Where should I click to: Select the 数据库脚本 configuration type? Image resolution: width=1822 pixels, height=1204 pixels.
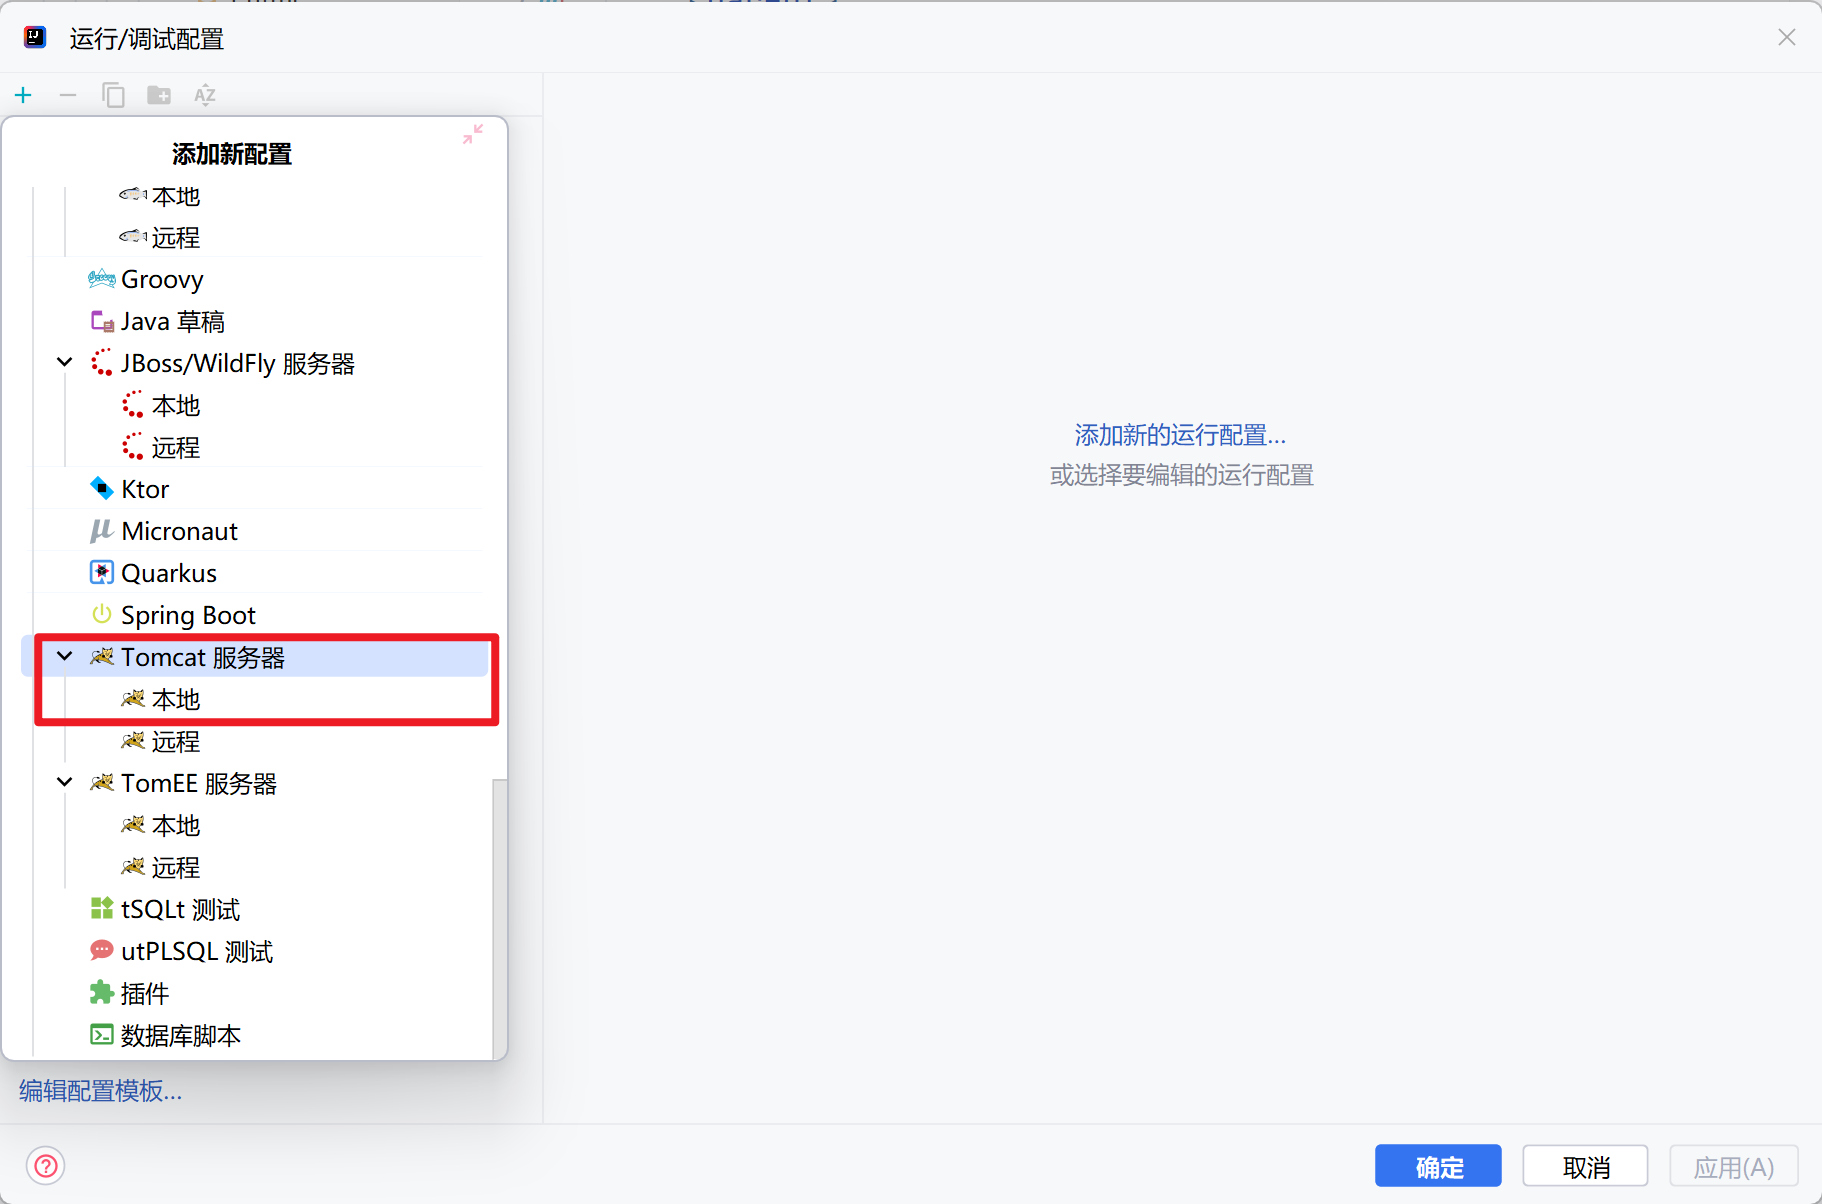[x=180, y=1035]
